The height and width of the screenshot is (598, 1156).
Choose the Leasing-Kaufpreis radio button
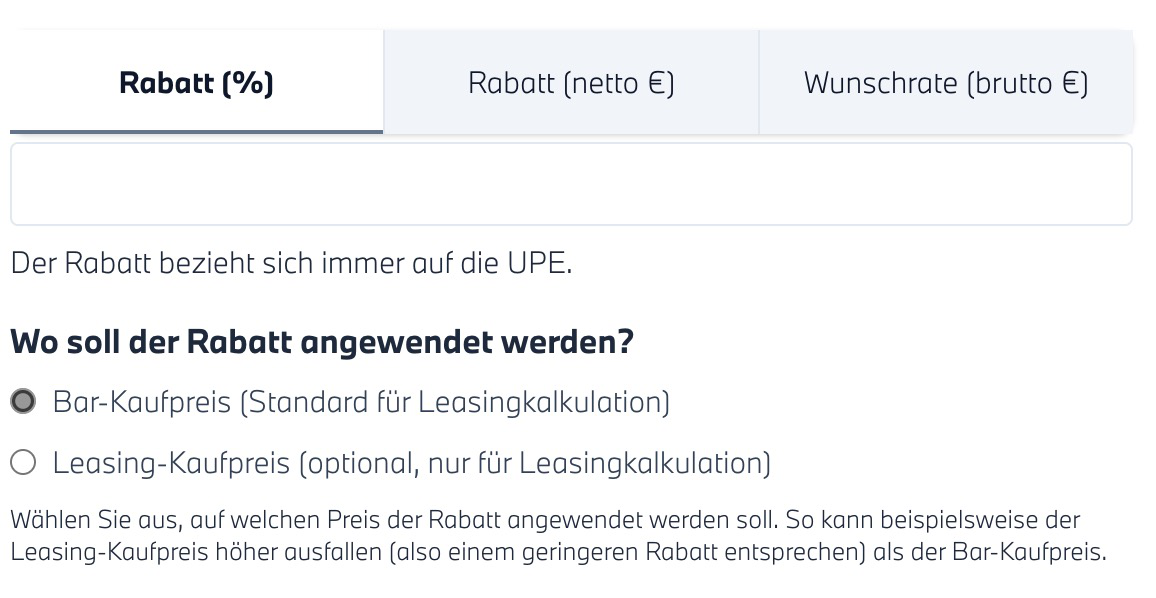click(x=23, y=463)
